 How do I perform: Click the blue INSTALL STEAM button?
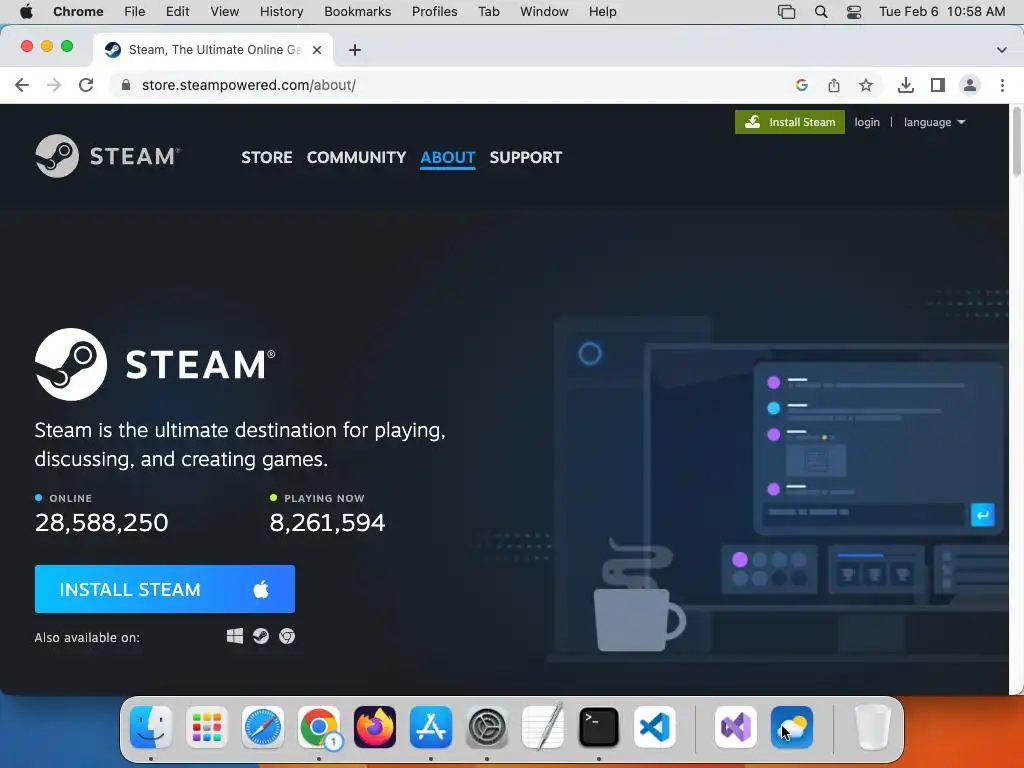(x=165, y=589)
